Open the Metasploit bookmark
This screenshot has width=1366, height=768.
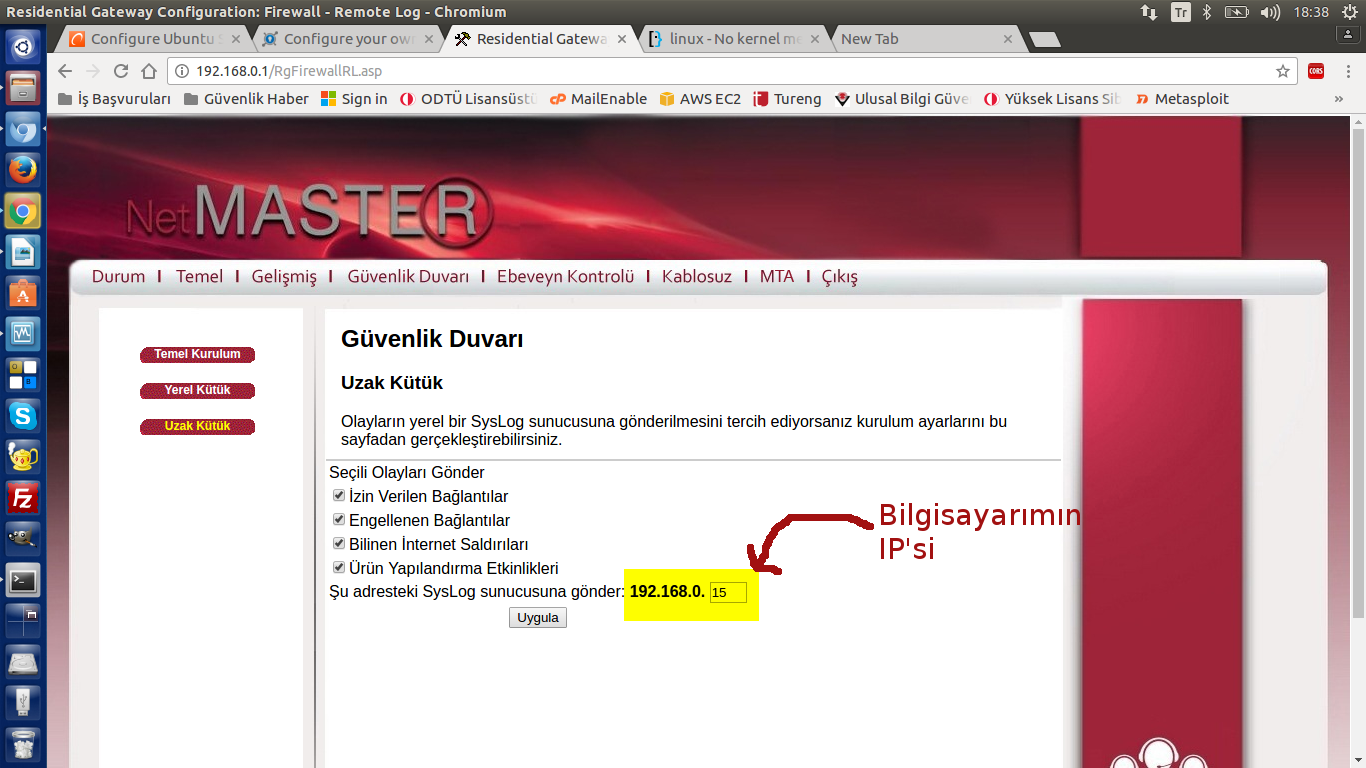pyautogui.click(x=1182, y=99)
